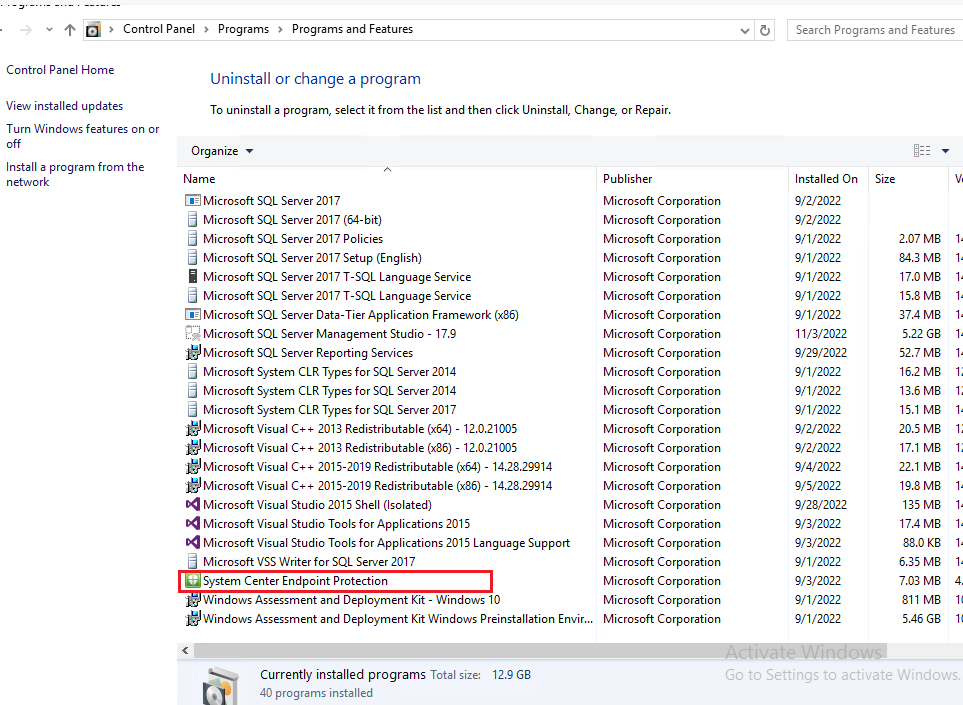Sort by Size column header
The image size is (963, 705).
pos(908,179)
